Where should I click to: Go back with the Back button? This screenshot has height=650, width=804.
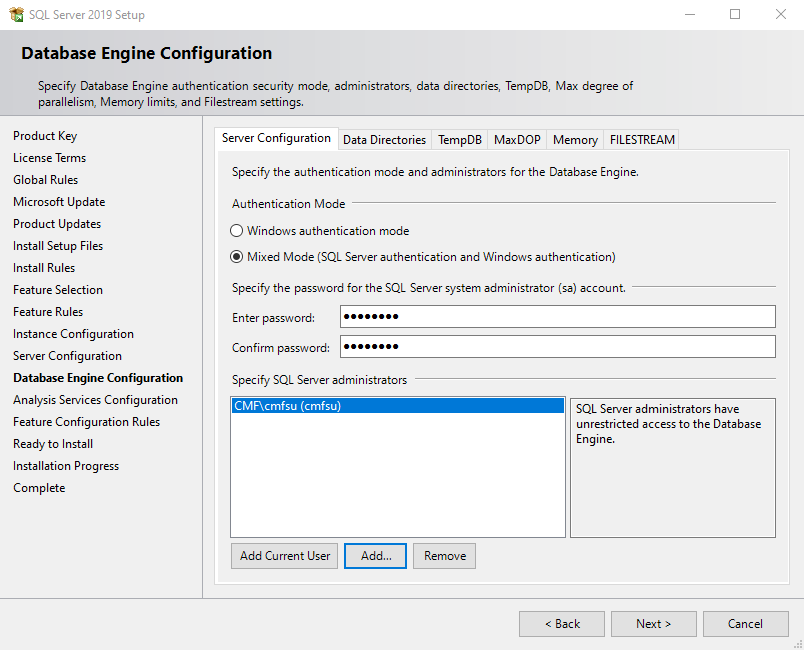point(561,624)
